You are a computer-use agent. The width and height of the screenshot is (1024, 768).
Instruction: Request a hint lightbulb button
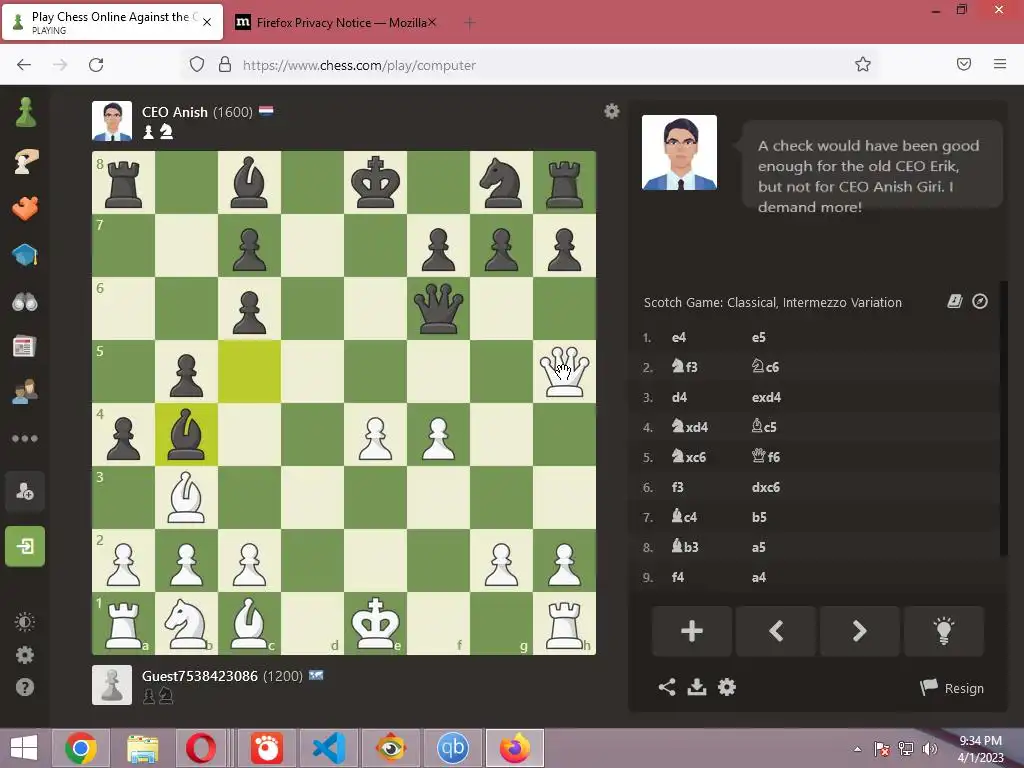coord(944,631)
